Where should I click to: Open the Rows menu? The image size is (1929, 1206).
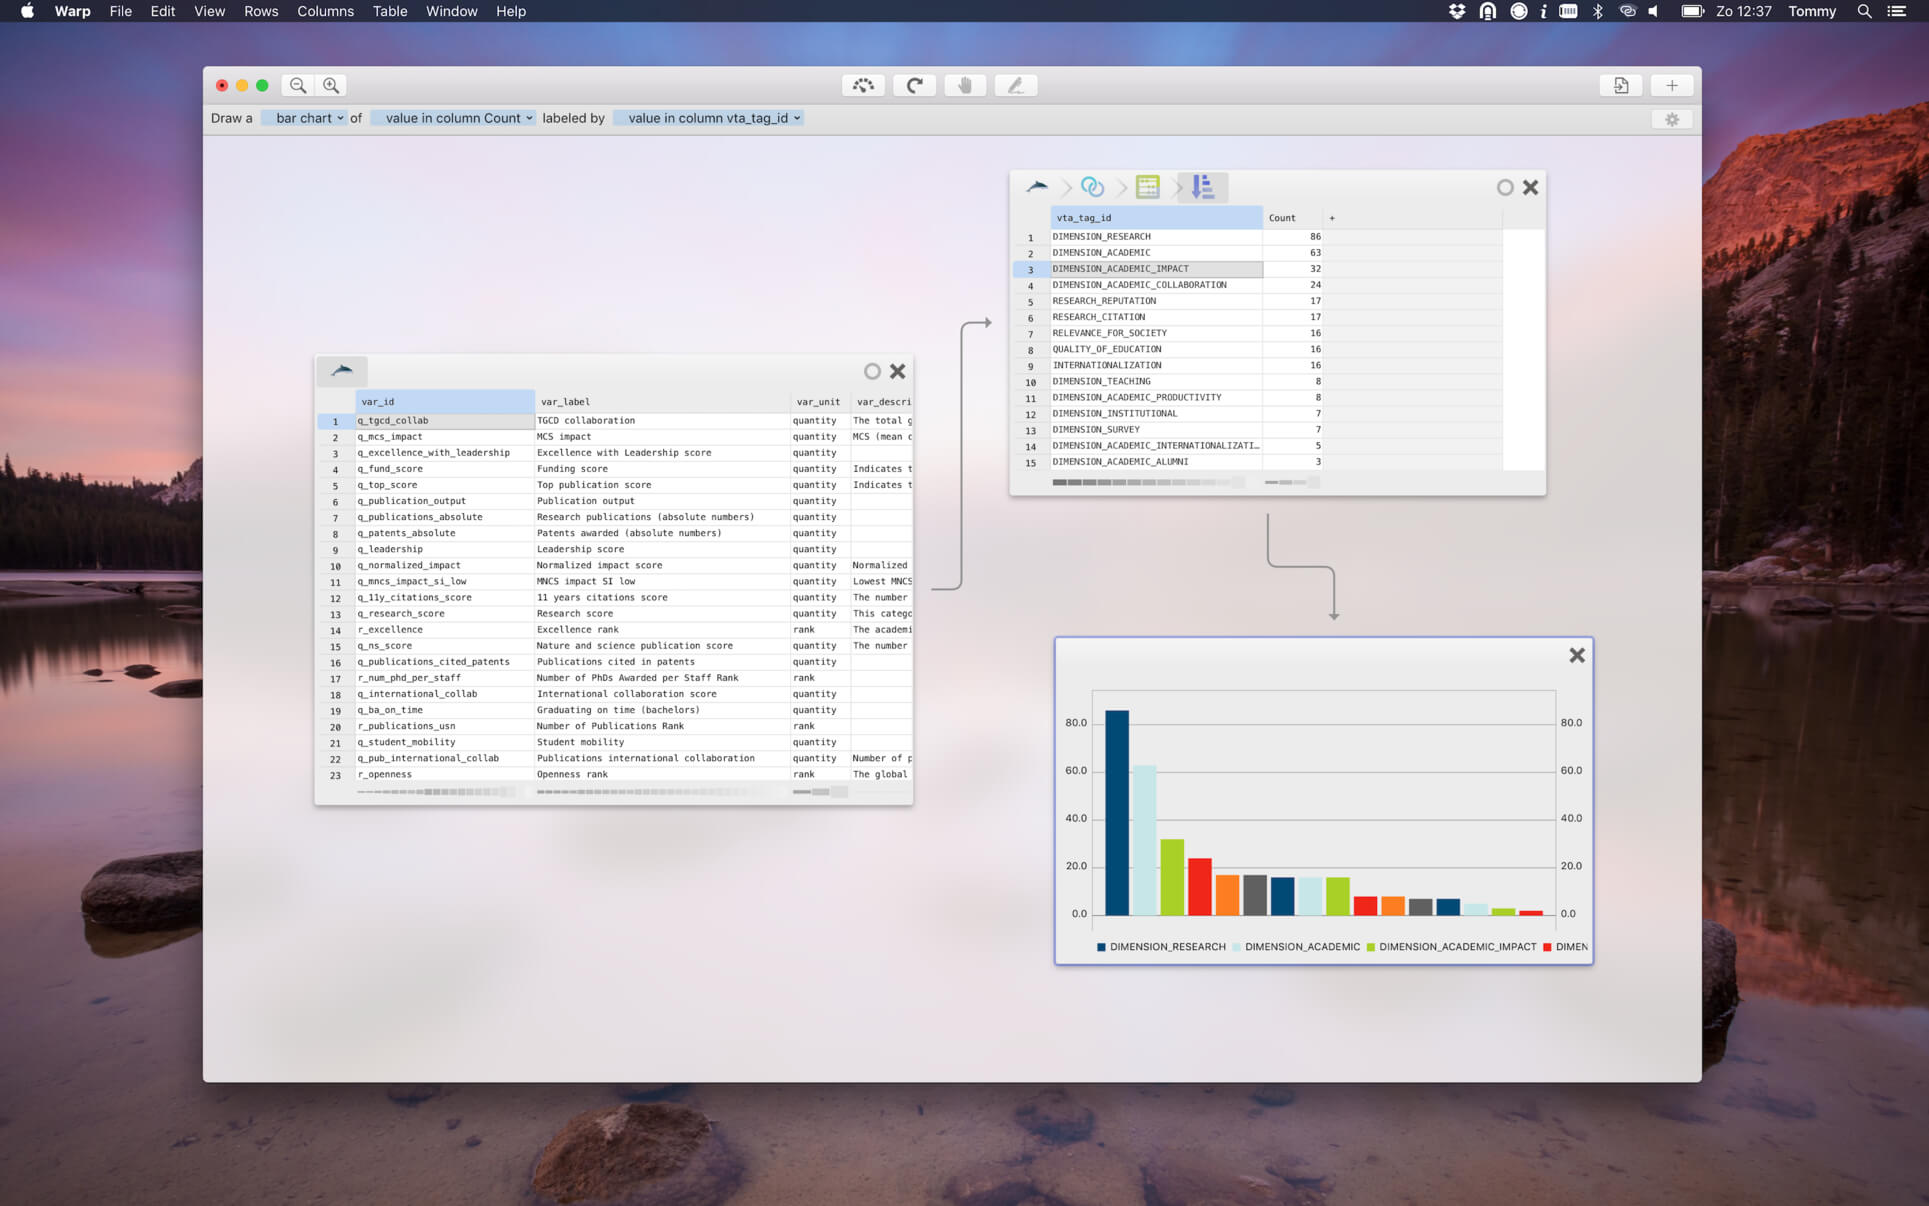[261, 11]
